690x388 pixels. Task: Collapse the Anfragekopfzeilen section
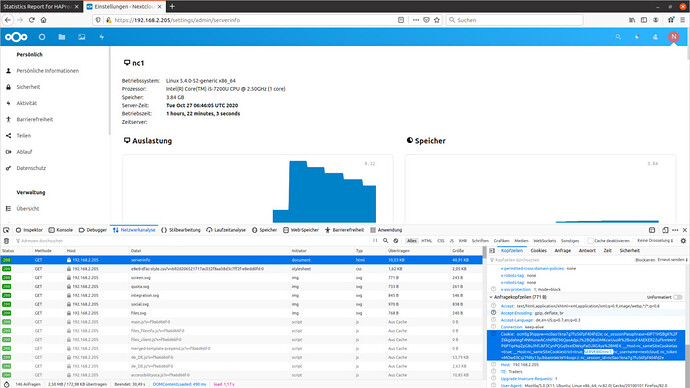[491, 297]
